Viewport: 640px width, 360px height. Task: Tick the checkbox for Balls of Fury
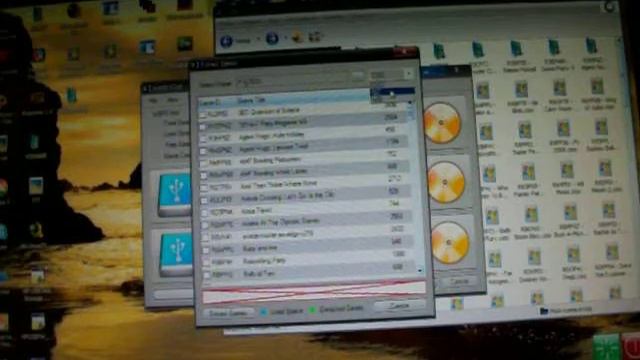[x=206, y=276]
